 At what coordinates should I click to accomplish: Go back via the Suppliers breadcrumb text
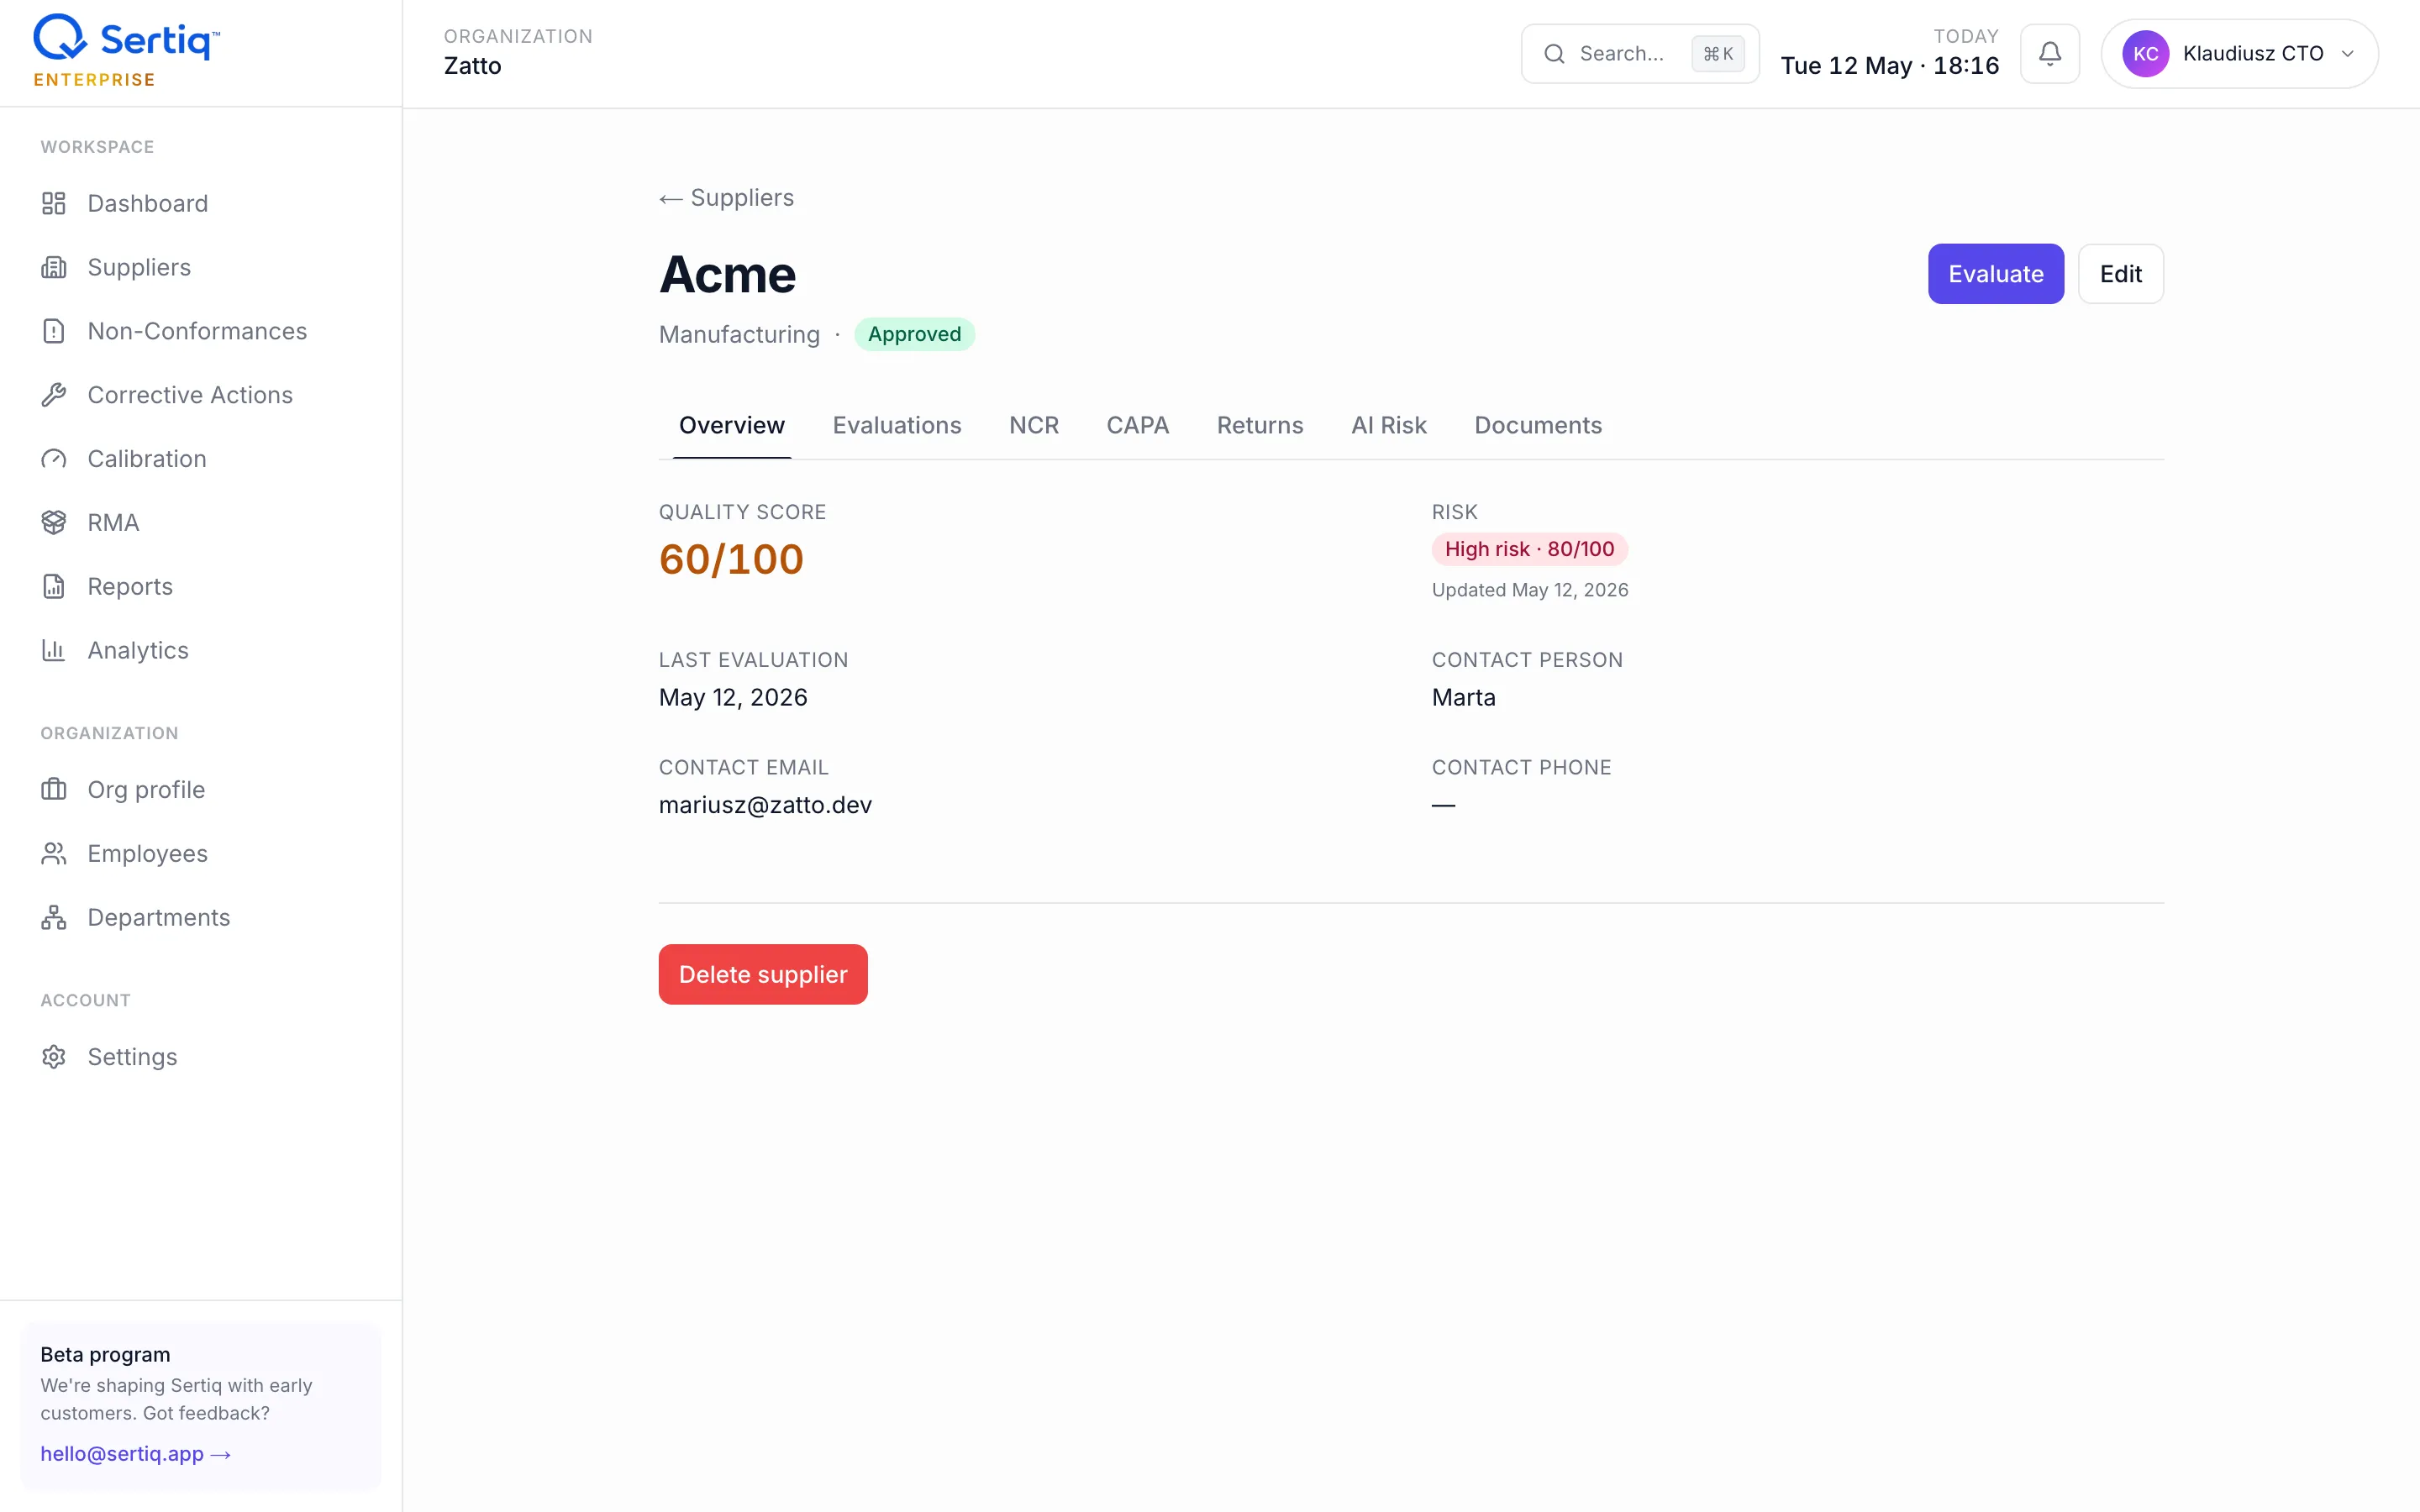coord(742,198)
